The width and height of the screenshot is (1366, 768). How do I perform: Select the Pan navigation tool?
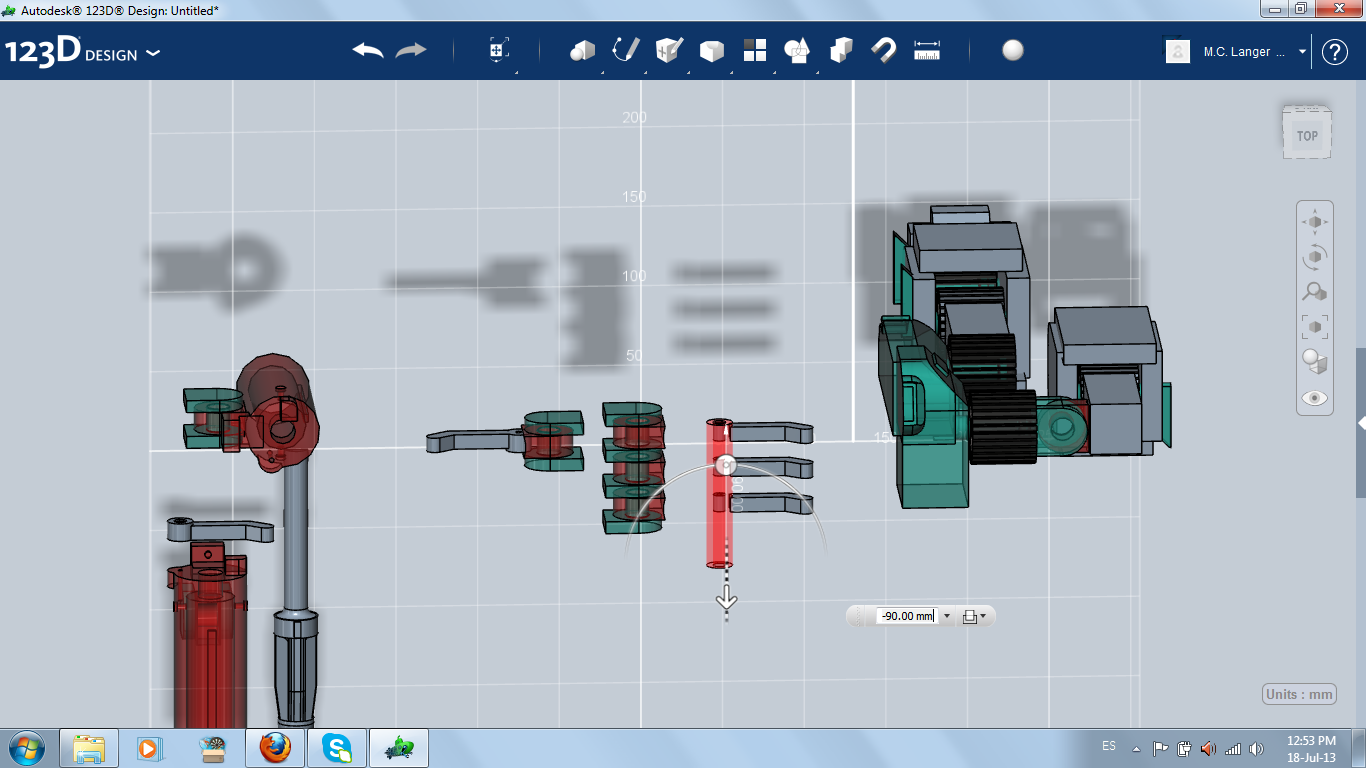click(x=1315, y=222)
